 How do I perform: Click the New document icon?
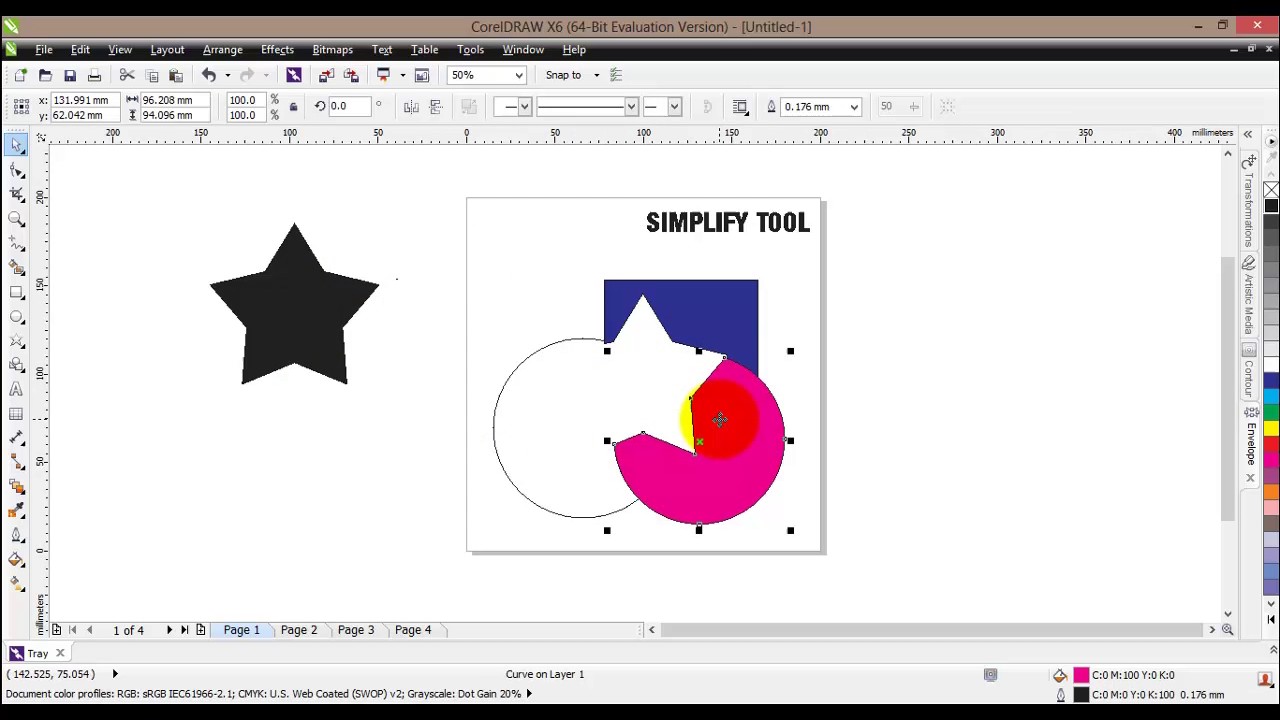(x=21, y=75)
